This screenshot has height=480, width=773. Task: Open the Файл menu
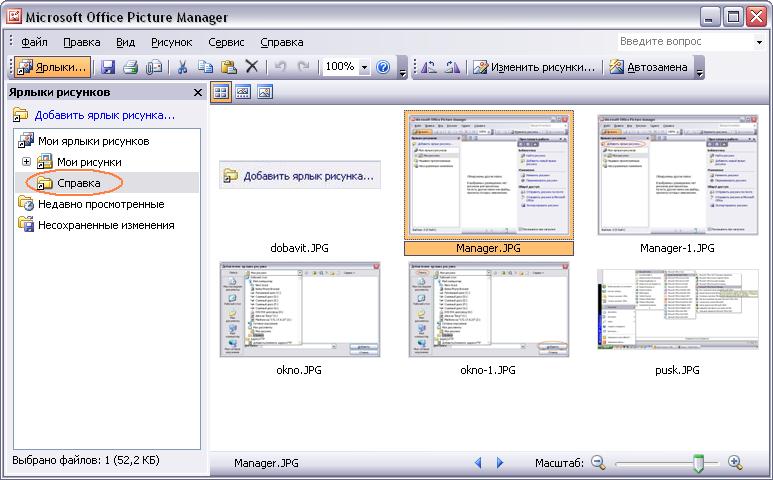pos(34,42)
